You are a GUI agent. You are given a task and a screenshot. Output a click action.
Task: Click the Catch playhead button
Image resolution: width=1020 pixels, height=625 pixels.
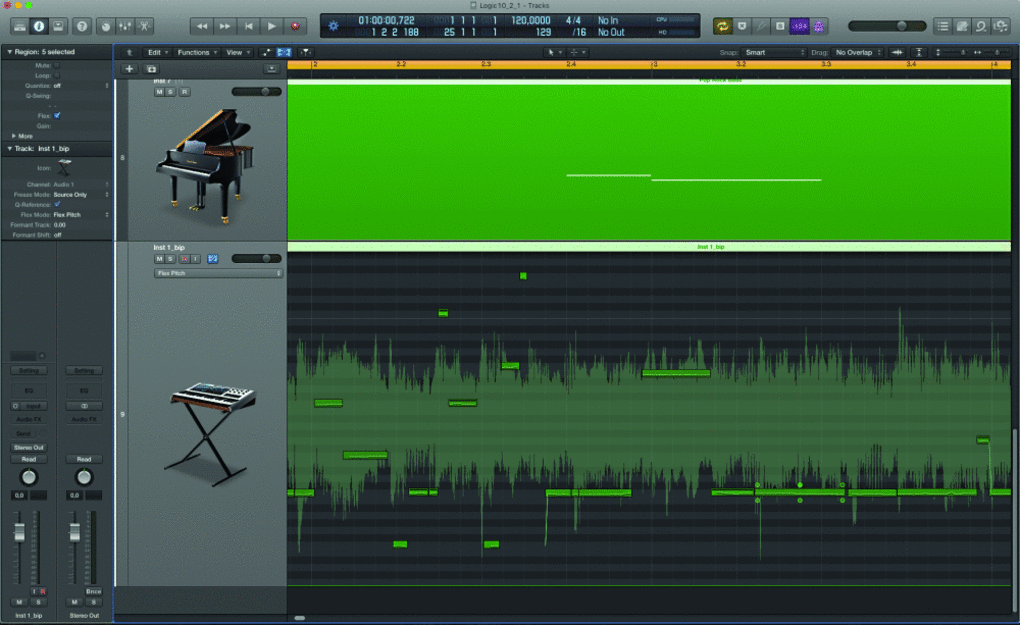(x=305, y=53)
